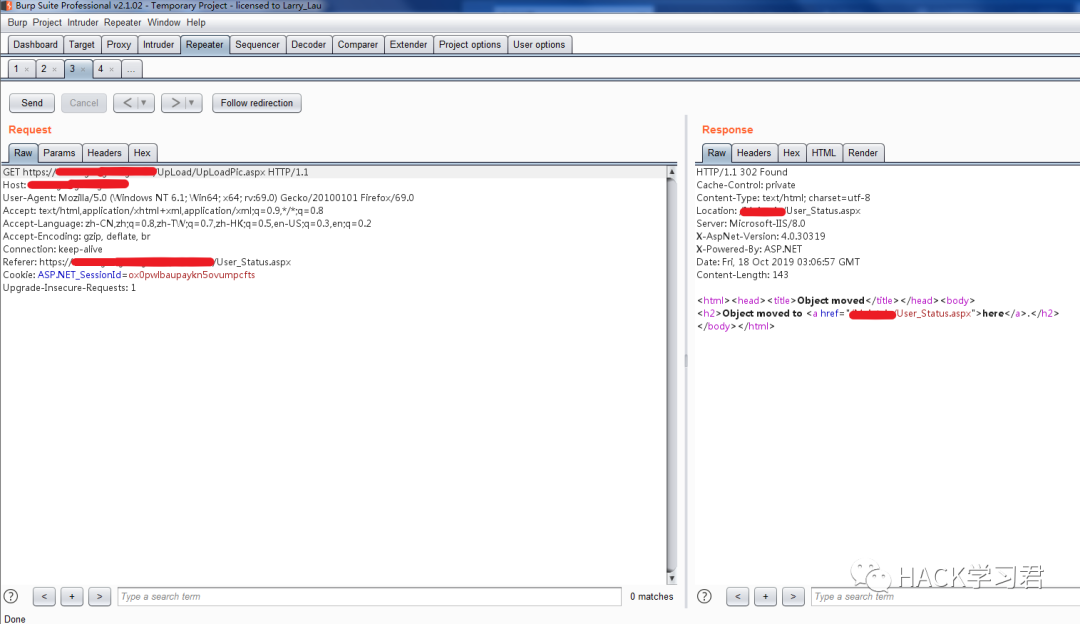Click the Upgrade-Insecure-Requests header line
1080x624 pixels.
click(70, 288)
